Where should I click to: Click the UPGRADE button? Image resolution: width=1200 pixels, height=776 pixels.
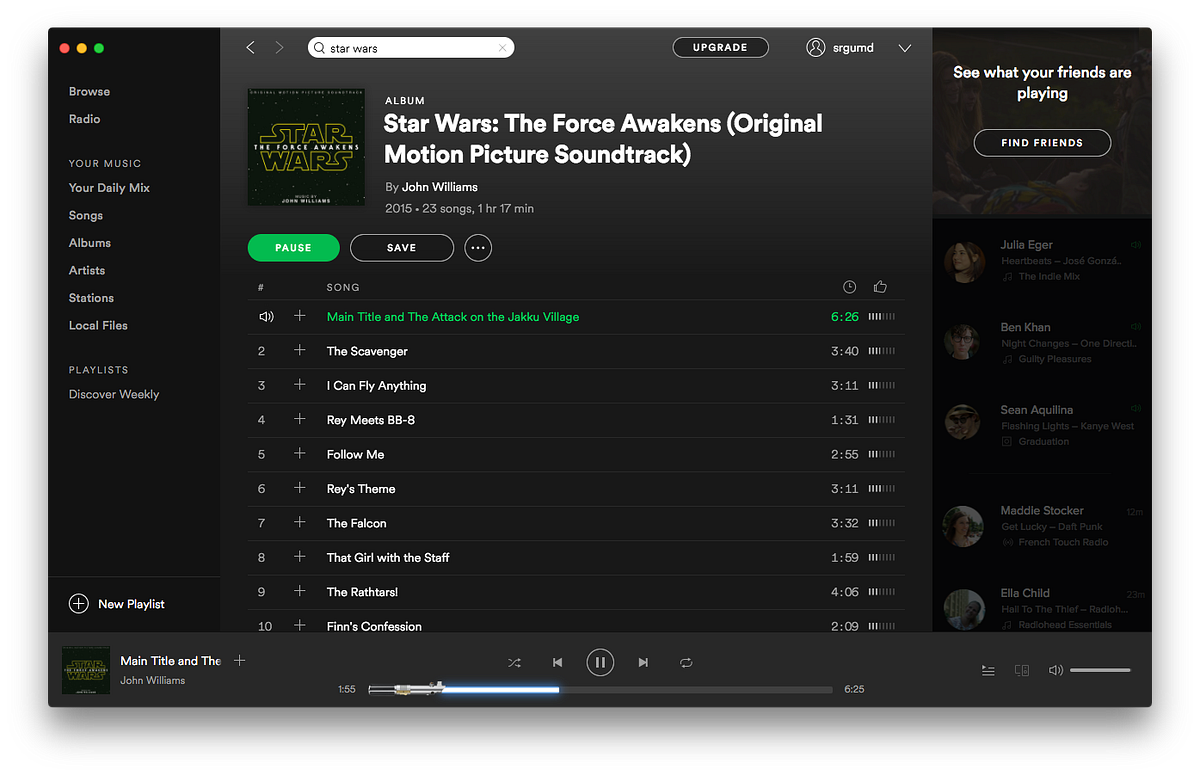[x=720, y=47]
